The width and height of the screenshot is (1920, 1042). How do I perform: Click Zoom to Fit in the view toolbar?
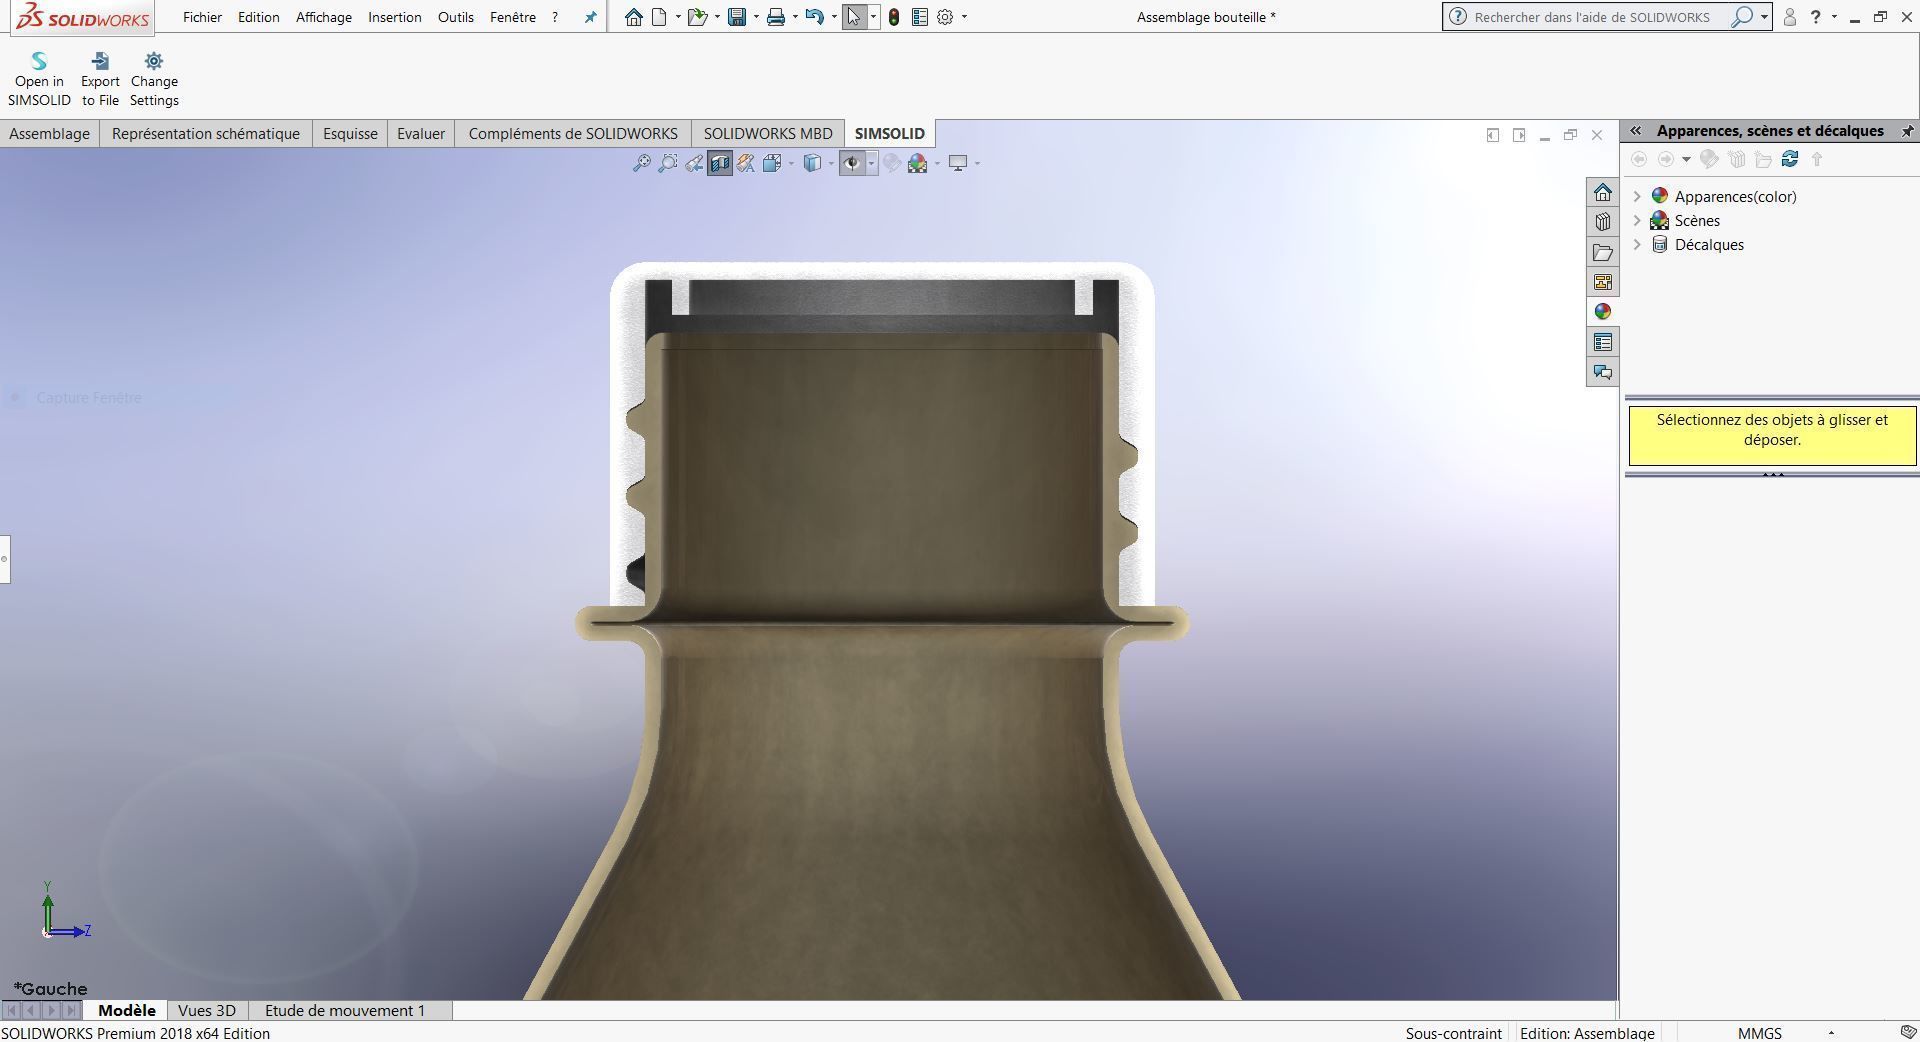(x=642, y=163)
